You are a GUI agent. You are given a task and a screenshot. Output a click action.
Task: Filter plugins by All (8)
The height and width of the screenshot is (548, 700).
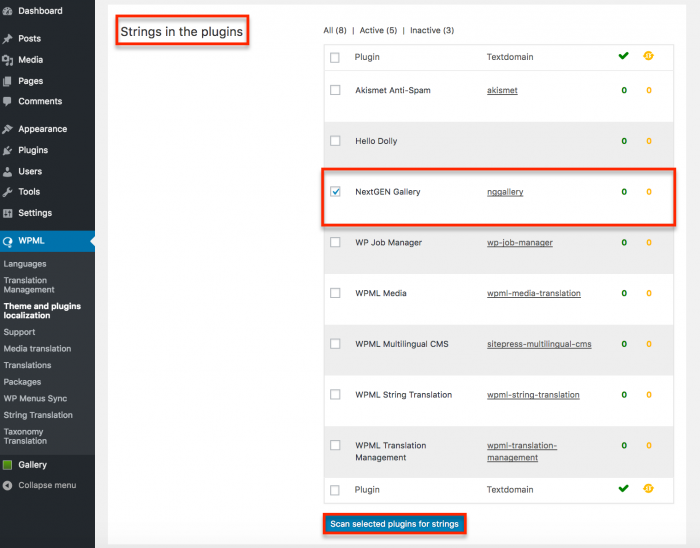[x=335, y=30]
